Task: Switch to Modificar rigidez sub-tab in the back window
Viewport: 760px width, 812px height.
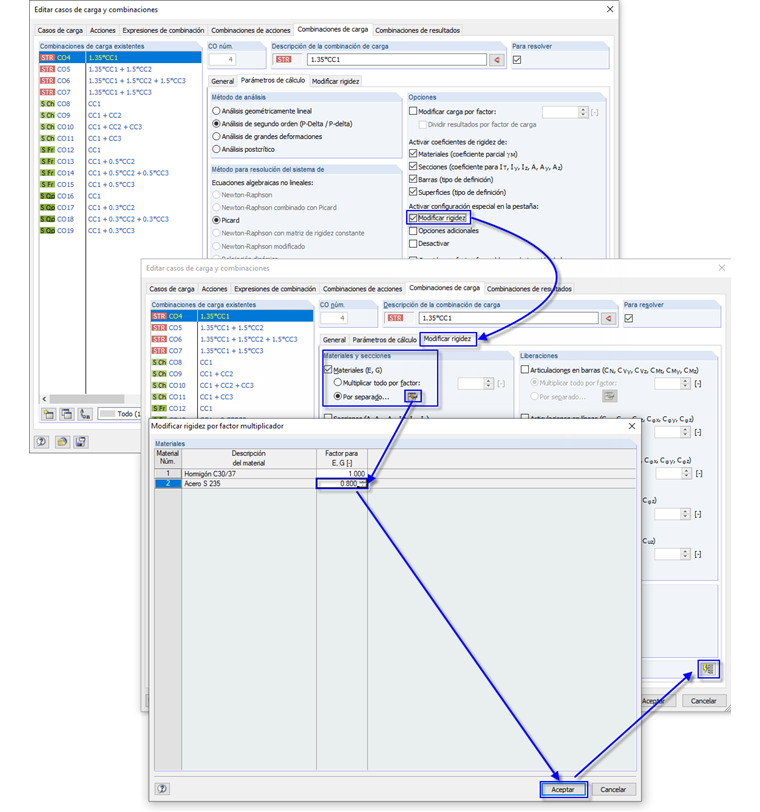Action: click(x=335, y=81)
